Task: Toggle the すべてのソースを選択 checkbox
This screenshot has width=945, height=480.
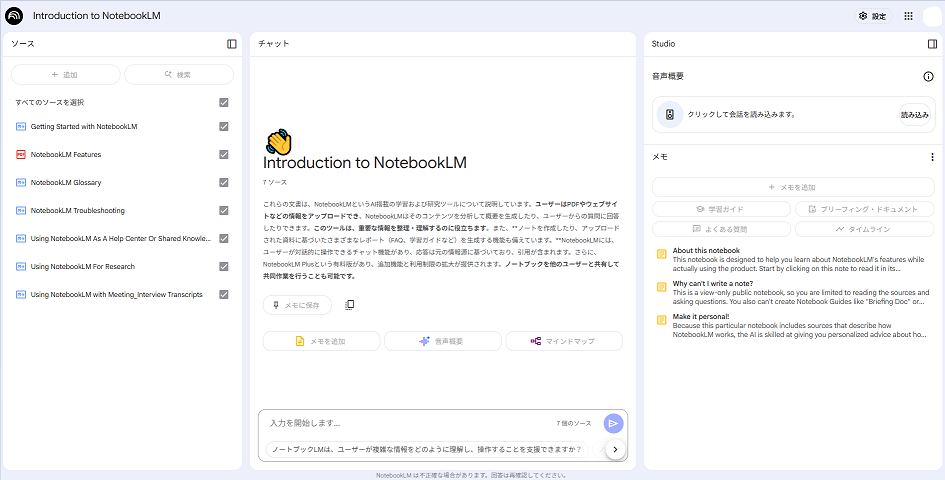Action: (224, 103)
